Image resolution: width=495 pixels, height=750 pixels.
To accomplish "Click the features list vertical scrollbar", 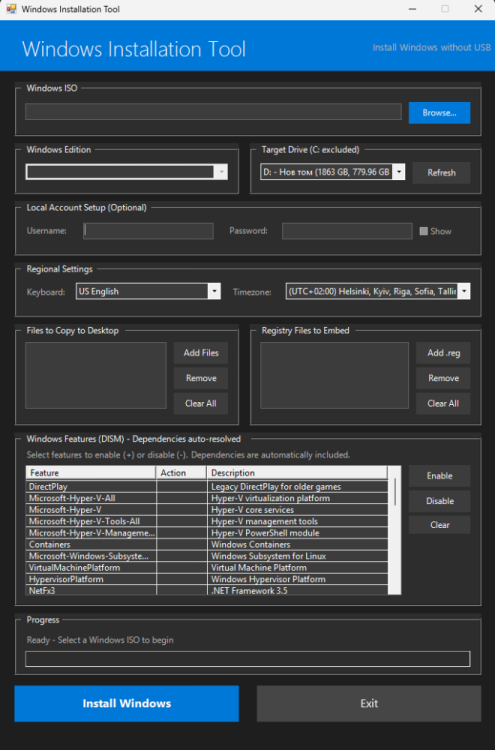I will point(395,530).
